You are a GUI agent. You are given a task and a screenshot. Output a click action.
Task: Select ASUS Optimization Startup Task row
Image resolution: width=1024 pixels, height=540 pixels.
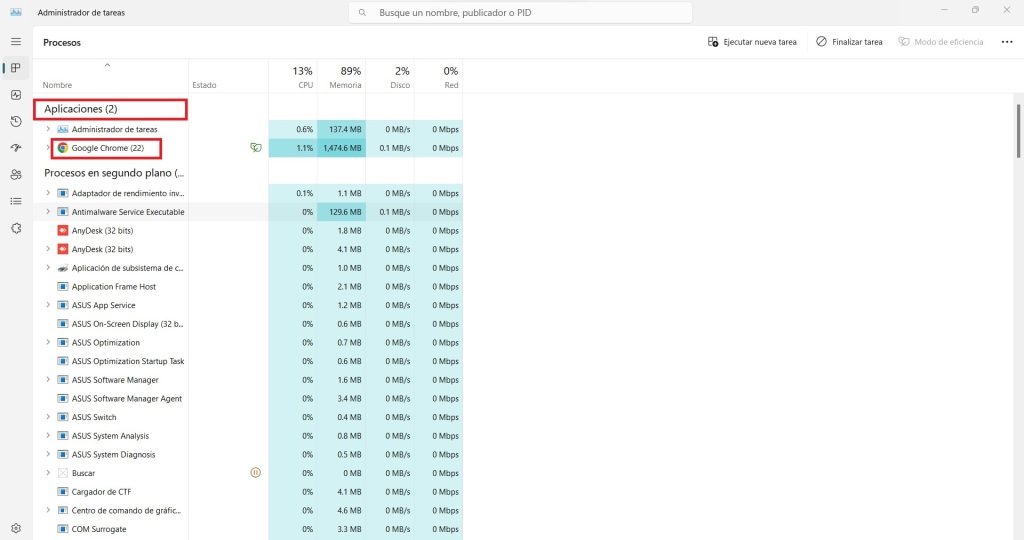(248, 361)
